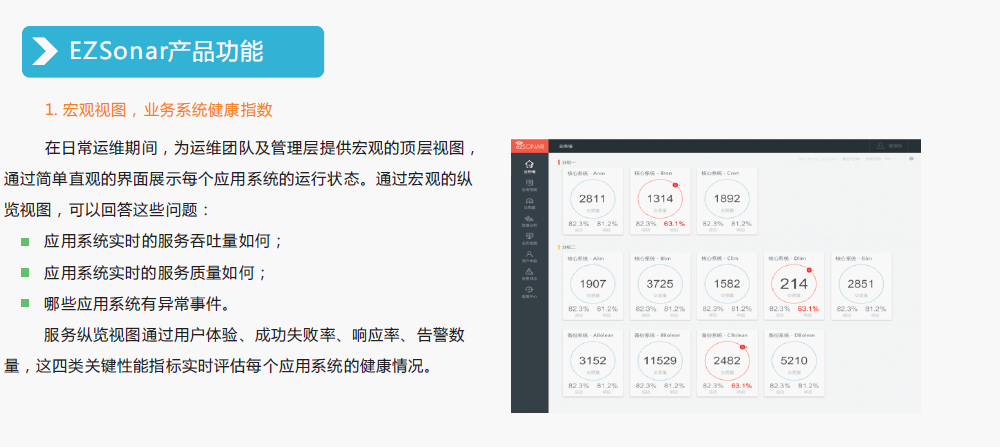Open the Dllolean system card showing 5210
This screenshot has height=447, width=1000.
click(x=794, y=363)
